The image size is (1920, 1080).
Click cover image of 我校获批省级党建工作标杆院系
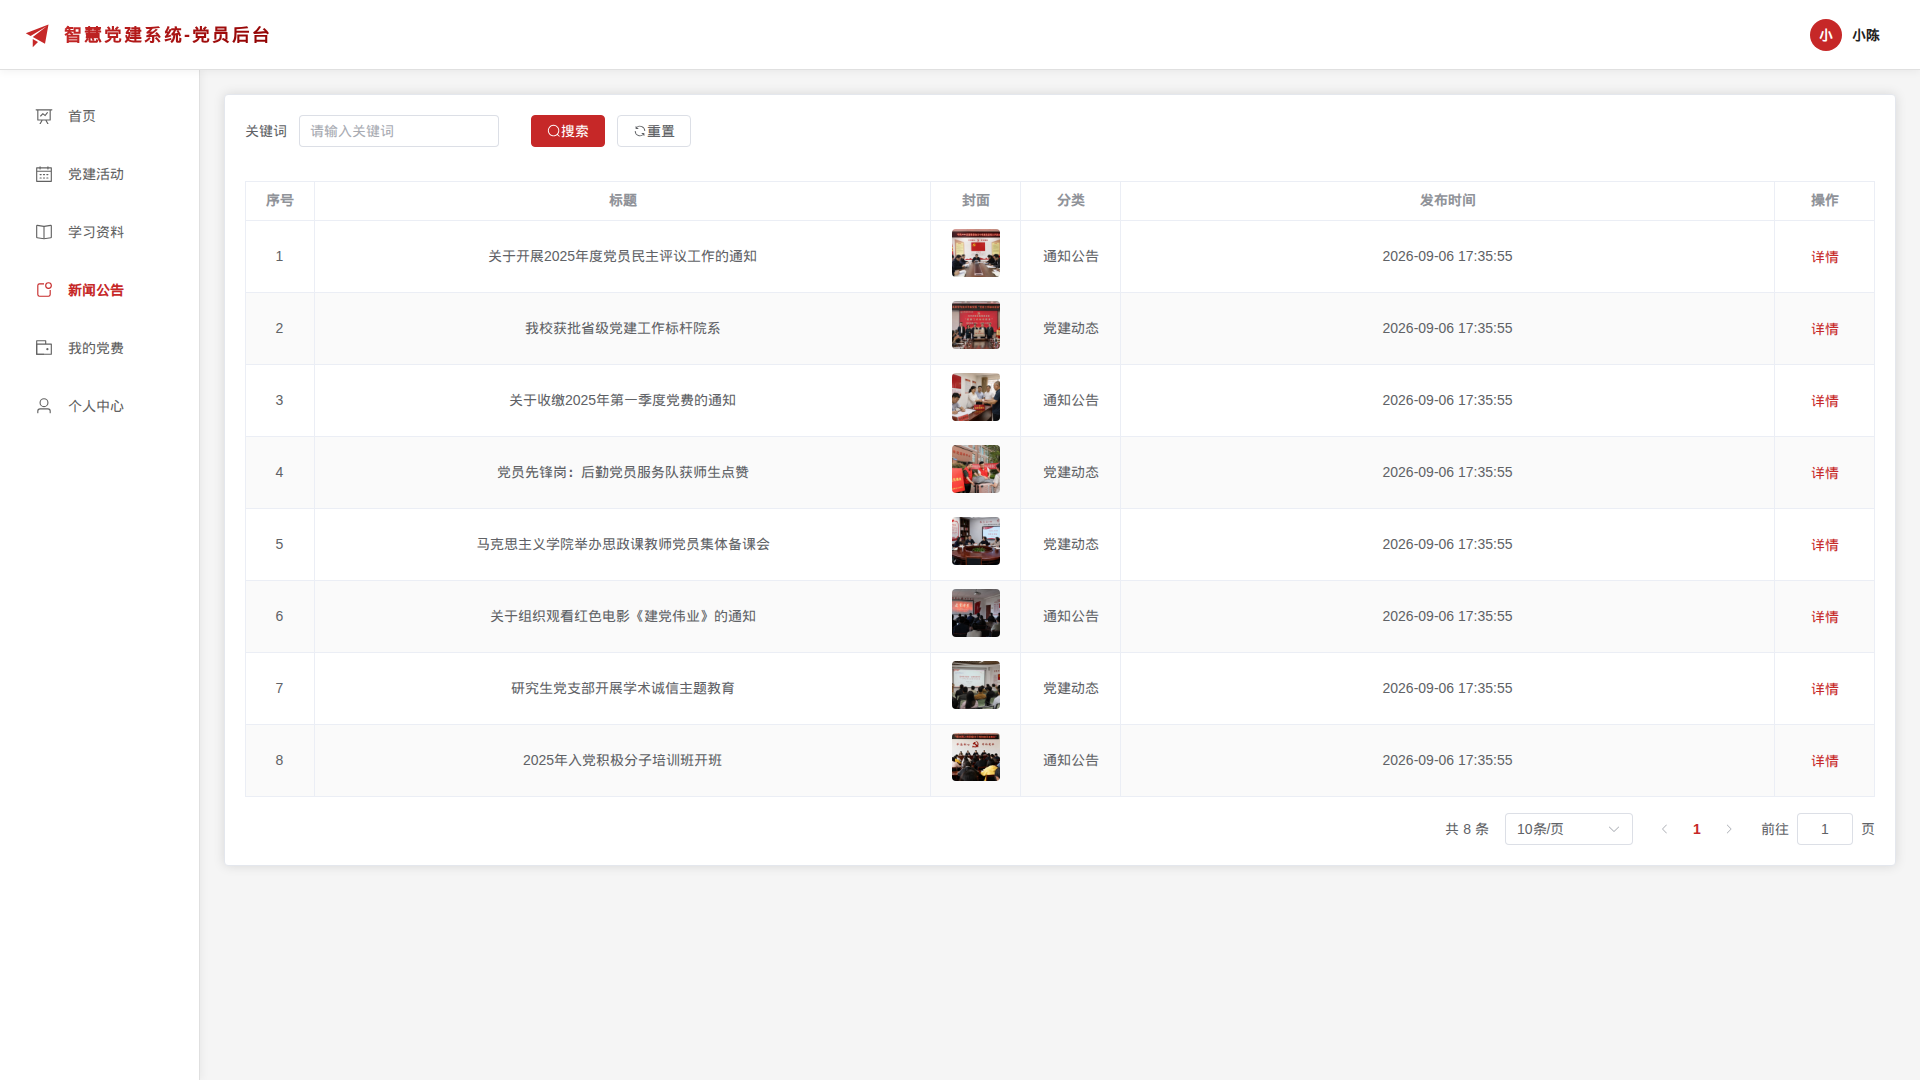click(976, 325)
